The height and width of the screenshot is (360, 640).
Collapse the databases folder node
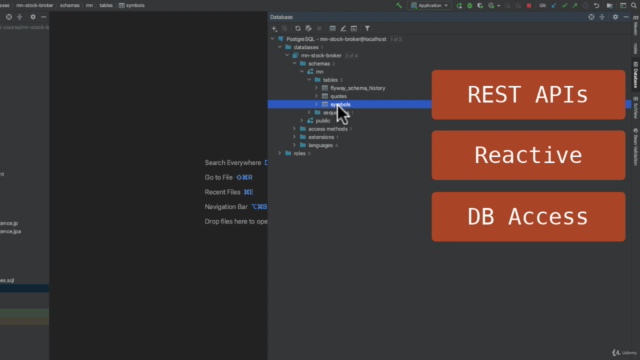(x=280, y=47)
